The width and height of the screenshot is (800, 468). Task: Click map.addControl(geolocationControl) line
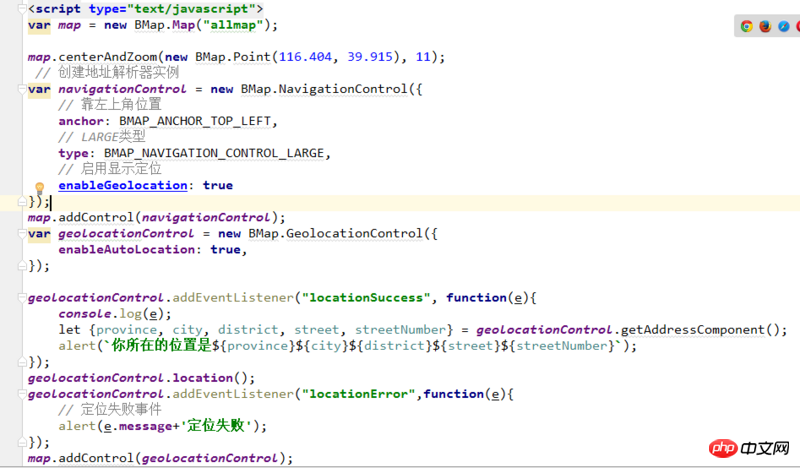coord(160,458)
